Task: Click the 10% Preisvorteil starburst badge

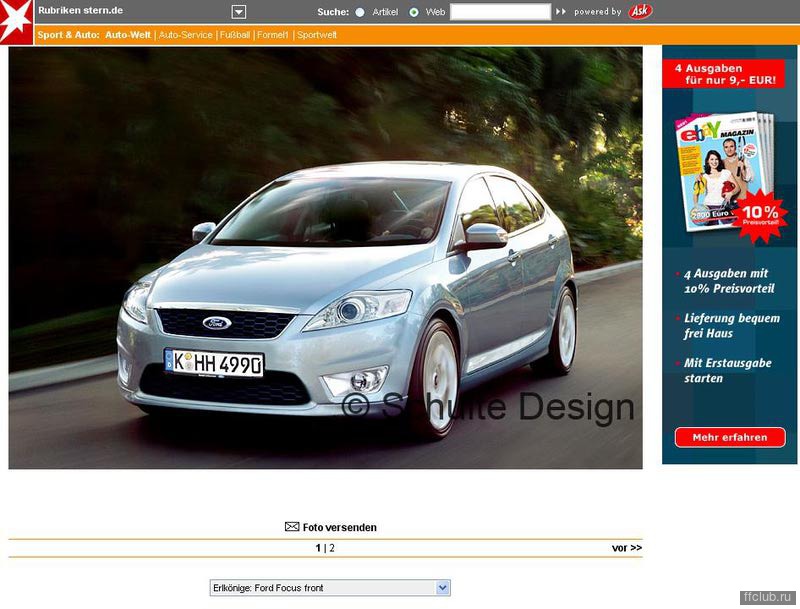Action: [x=760, y=215]
